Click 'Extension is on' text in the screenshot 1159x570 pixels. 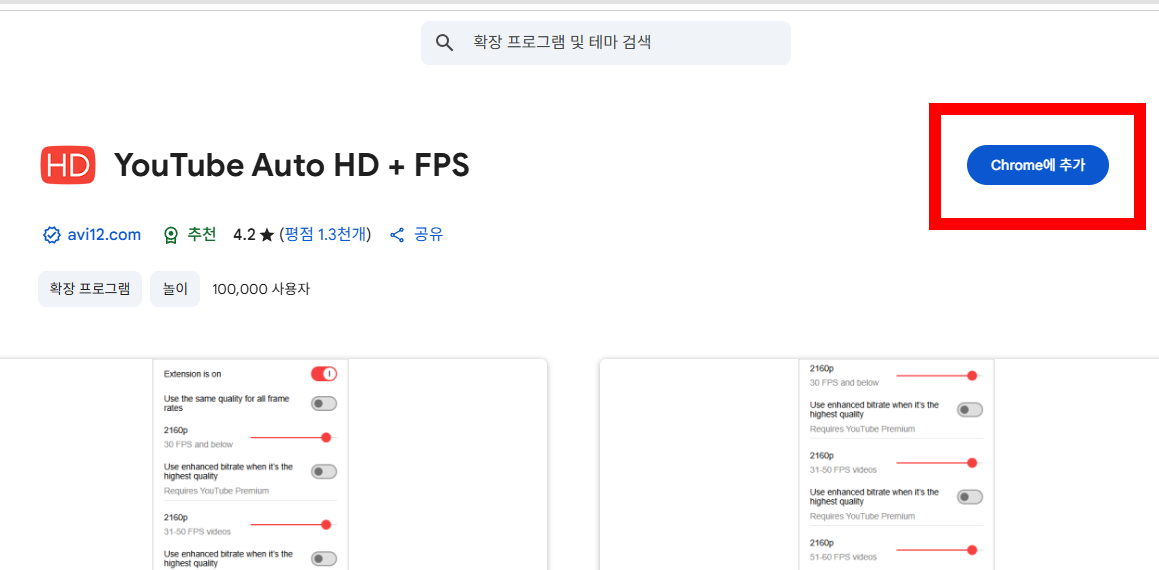click(192, 374)
